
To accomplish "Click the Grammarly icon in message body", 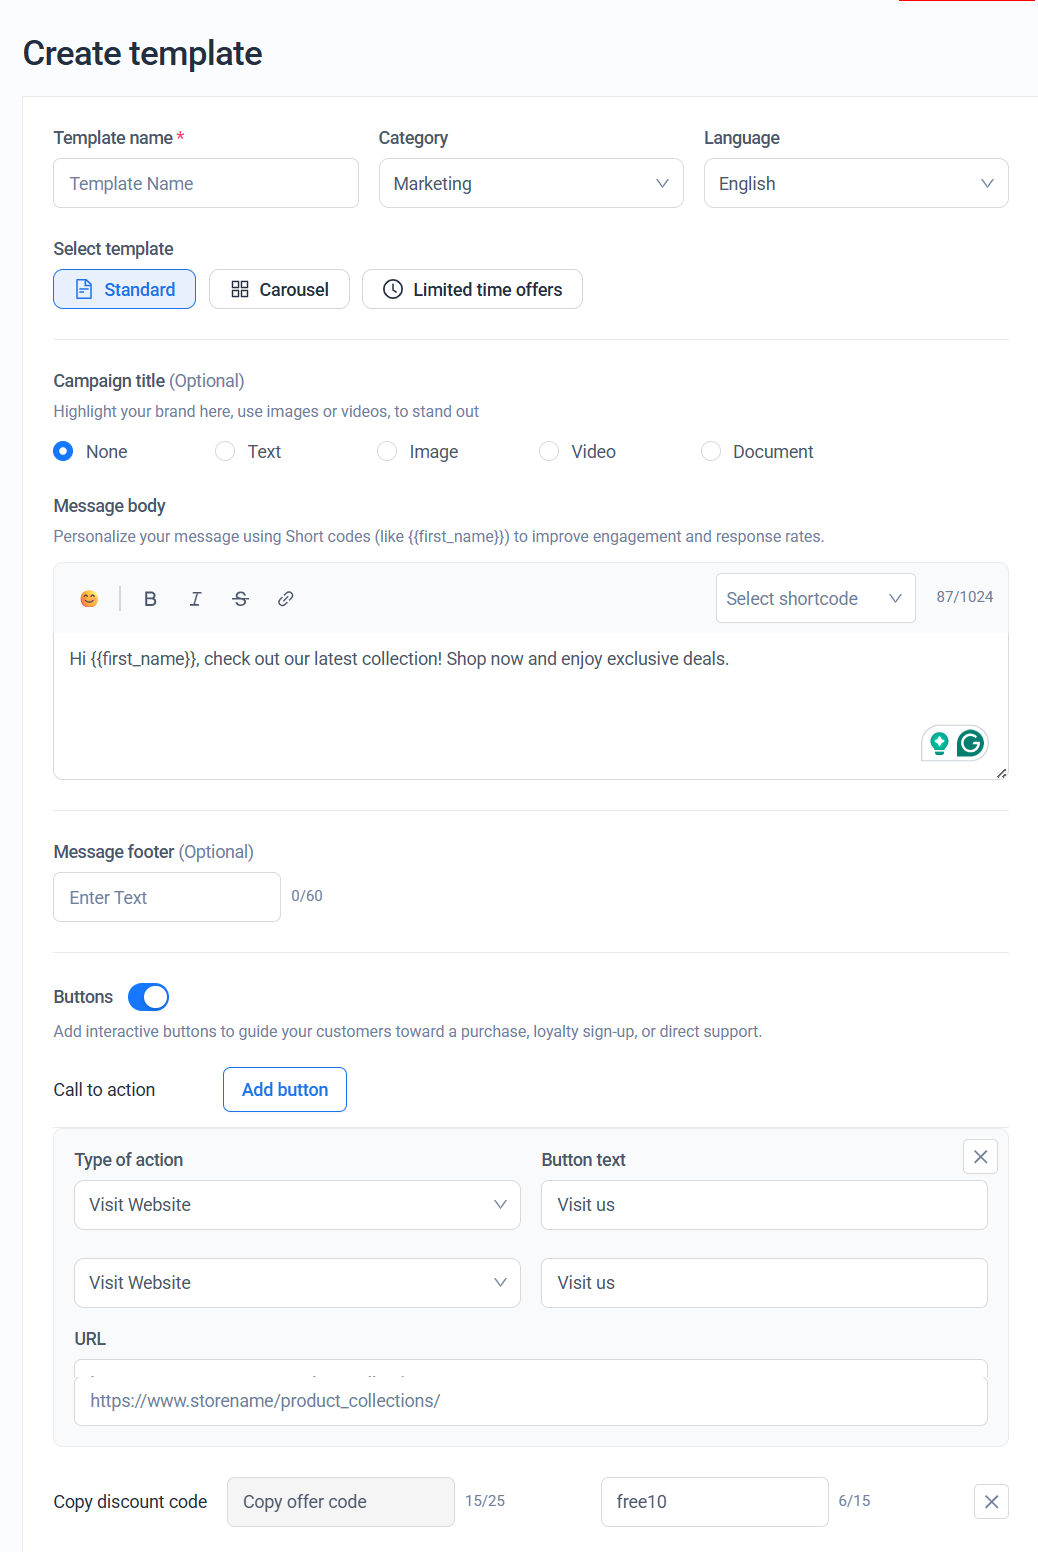I will click(x=969, y=743).
